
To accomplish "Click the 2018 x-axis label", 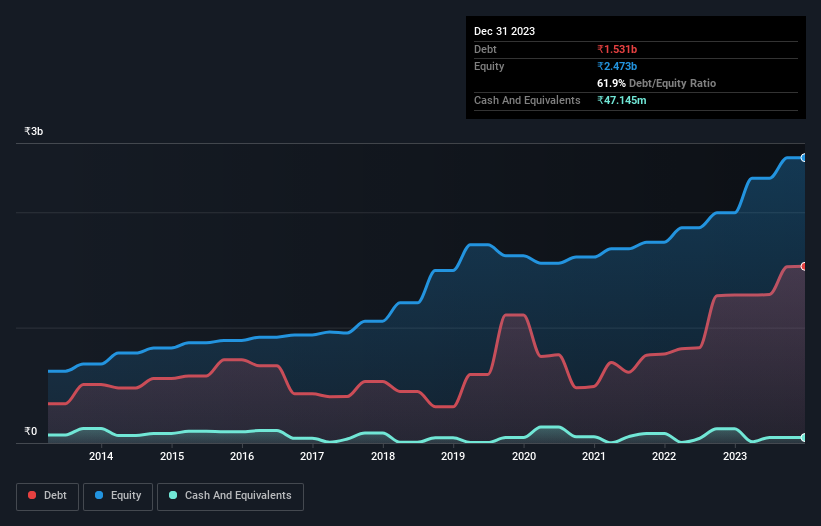I will [x=383, y=456].
